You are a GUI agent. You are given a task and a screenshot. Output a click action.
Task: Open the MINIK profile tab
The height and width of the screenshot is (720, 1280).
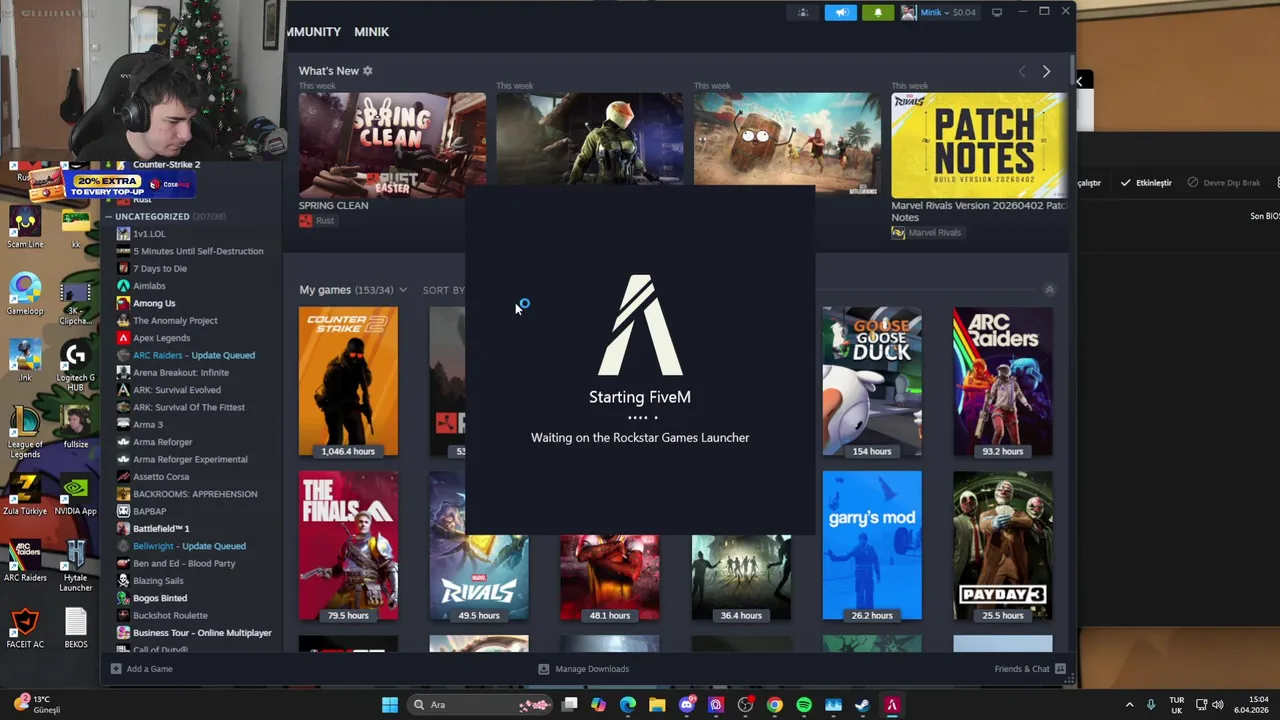pyautogui.click(x=371, y=32)
